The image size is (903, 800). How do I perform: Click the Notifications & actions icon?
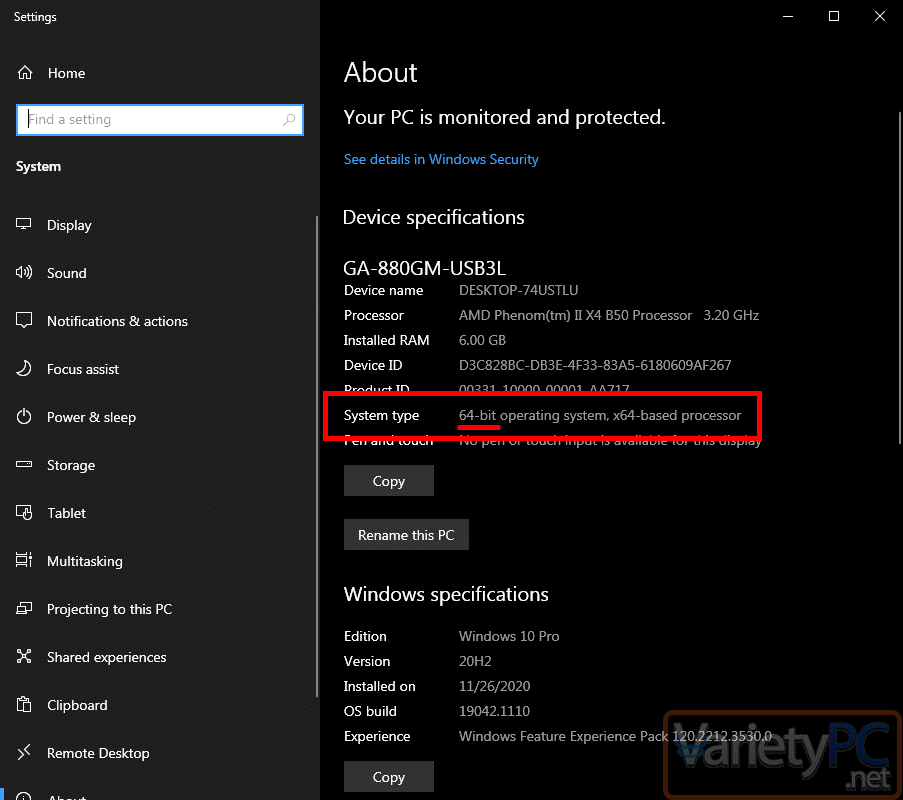click(x=24, y=320)
